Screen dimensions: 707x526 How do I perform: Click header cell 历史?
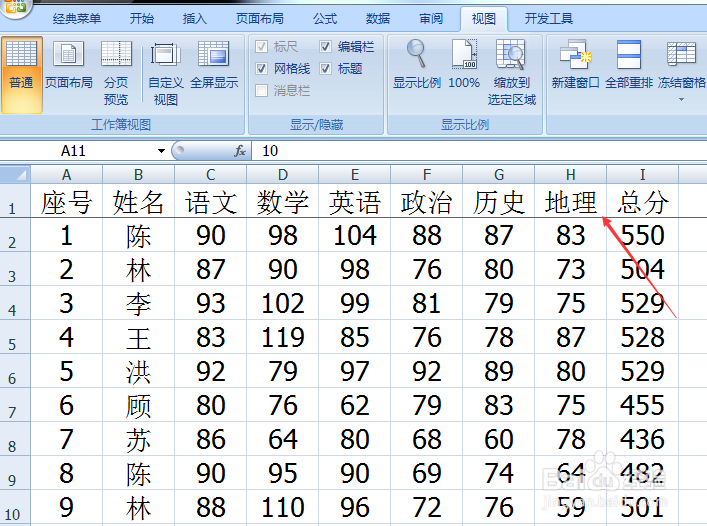499,201
